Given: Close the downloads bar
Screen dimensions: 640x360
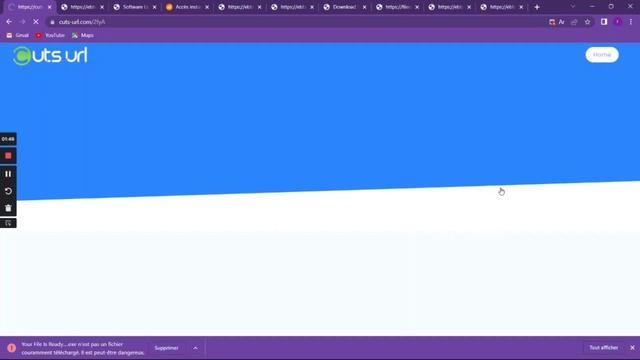Looking at the screenshot, I should (x=632, y=348).
